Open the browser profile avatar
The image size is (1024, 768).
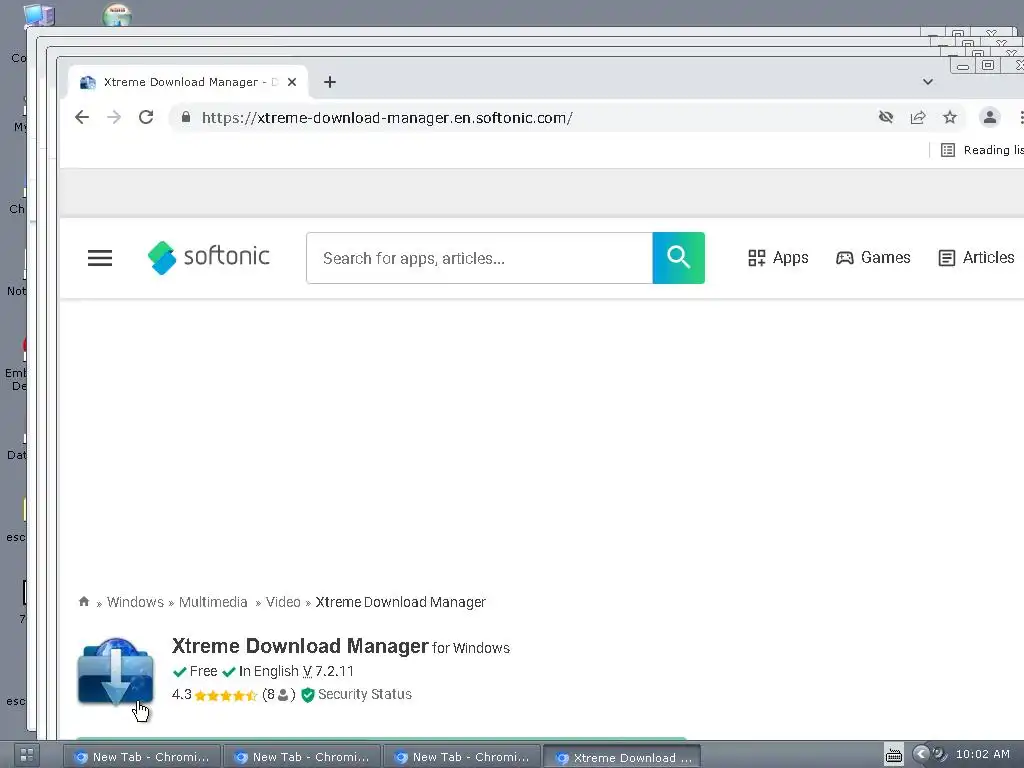[990, 118]
